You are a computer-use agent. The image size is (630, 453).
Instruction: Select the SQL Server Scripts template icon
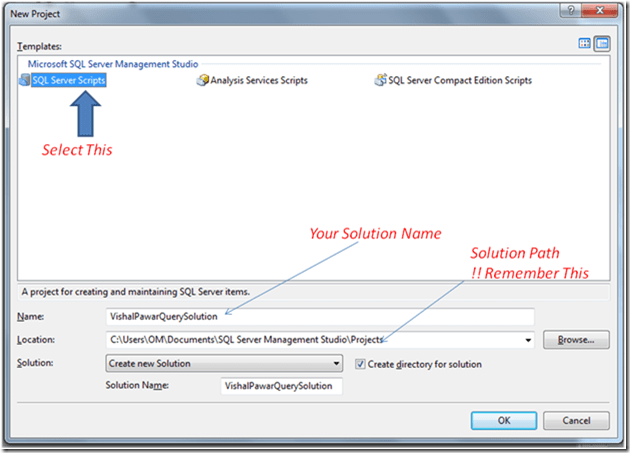click(x=24, y=80)
